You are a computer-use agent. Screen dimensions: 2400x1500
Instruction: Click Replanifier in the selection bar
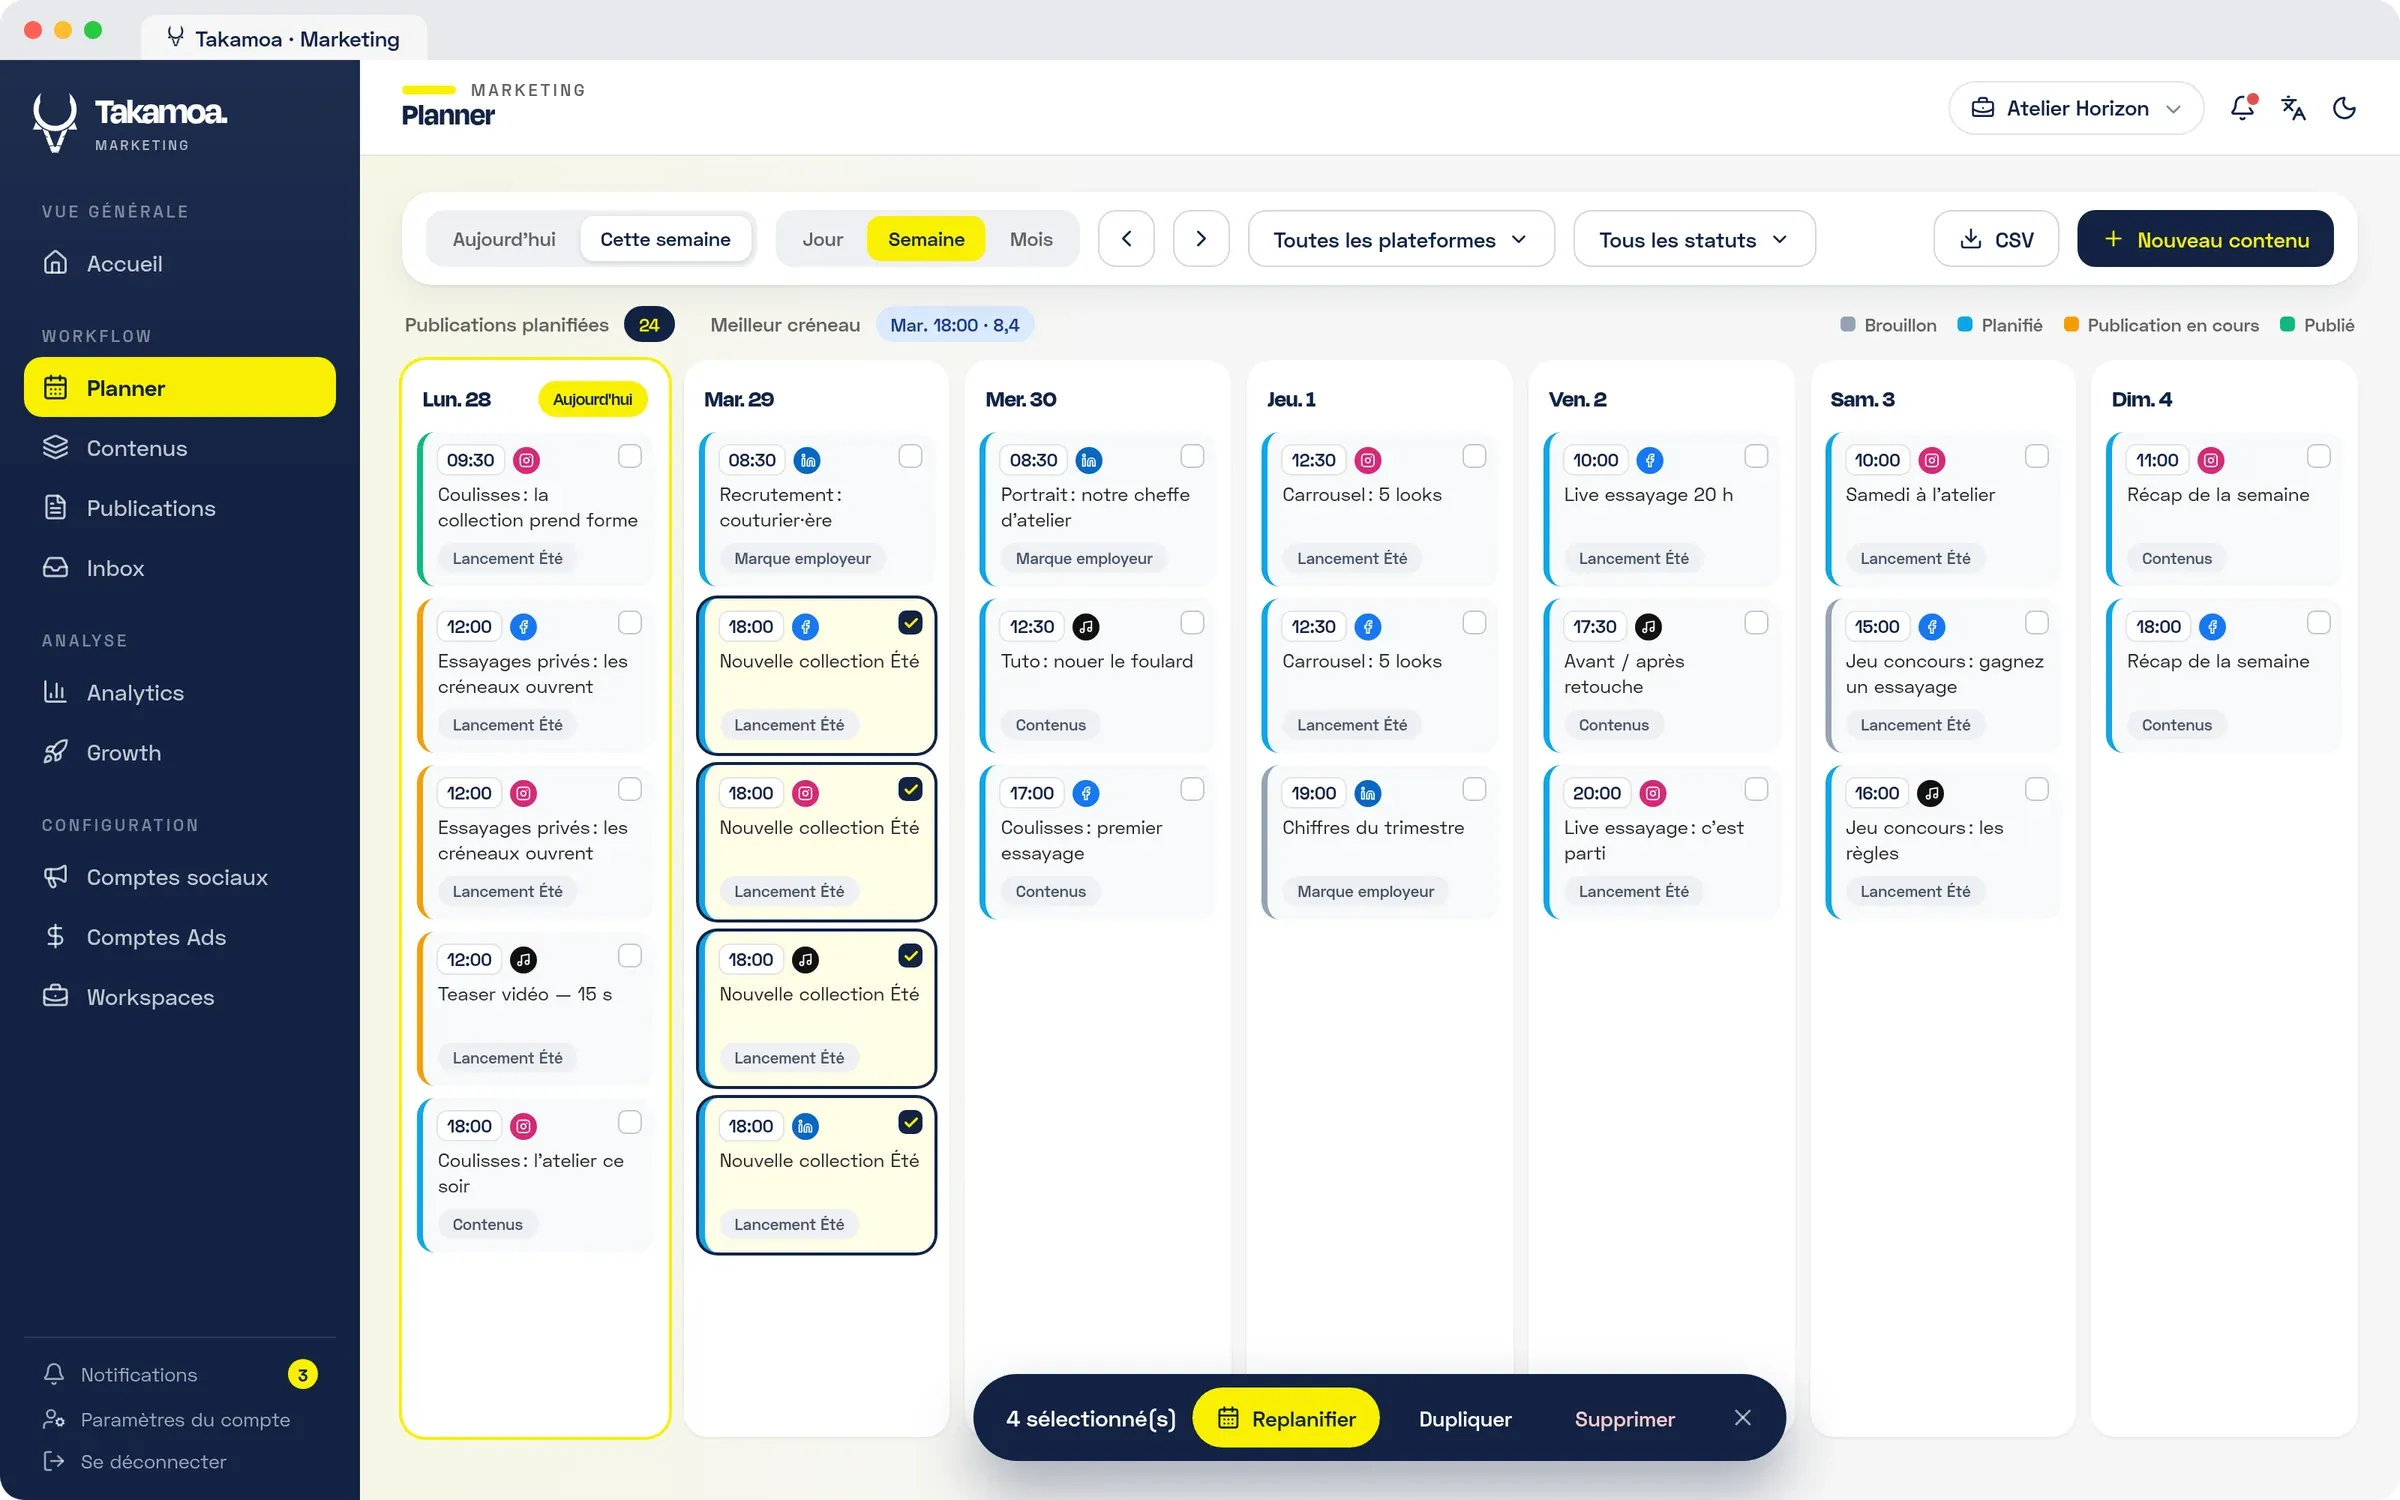pos(1286,1418)
